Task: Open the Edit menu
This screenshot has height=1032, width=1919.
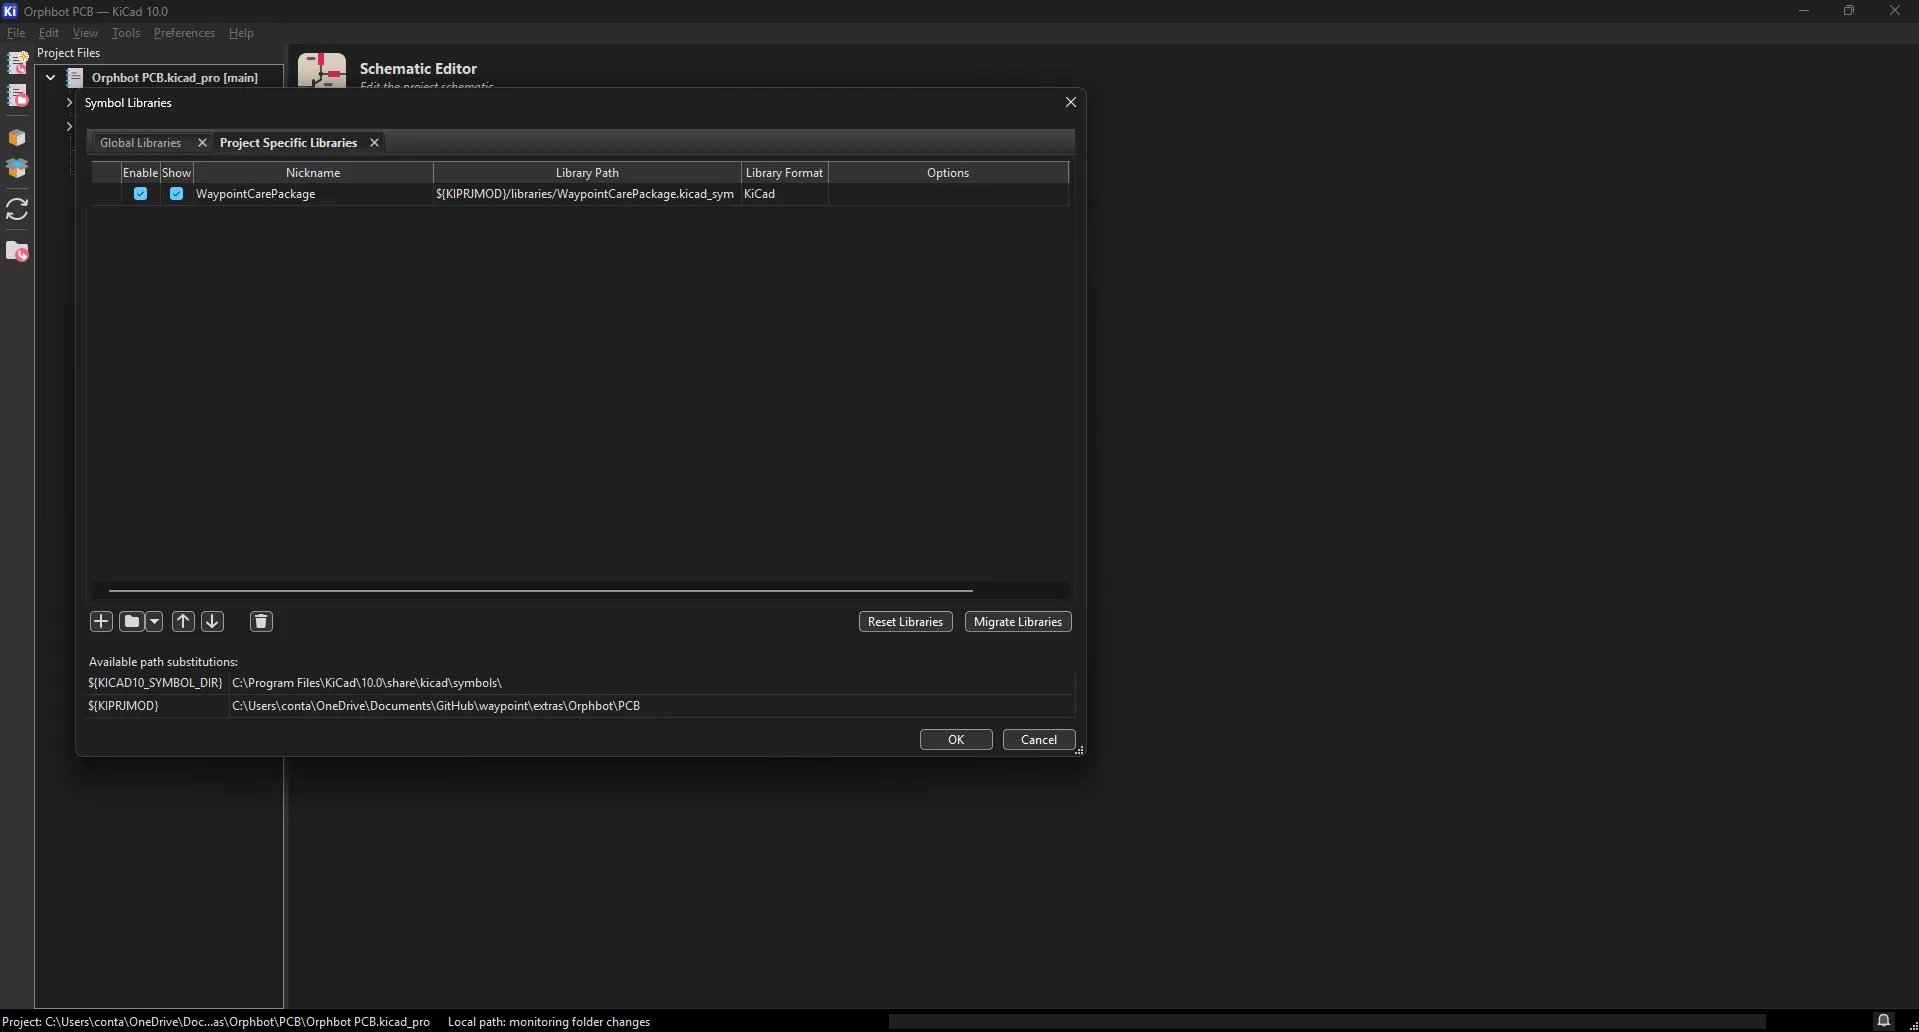Action: 49,33
